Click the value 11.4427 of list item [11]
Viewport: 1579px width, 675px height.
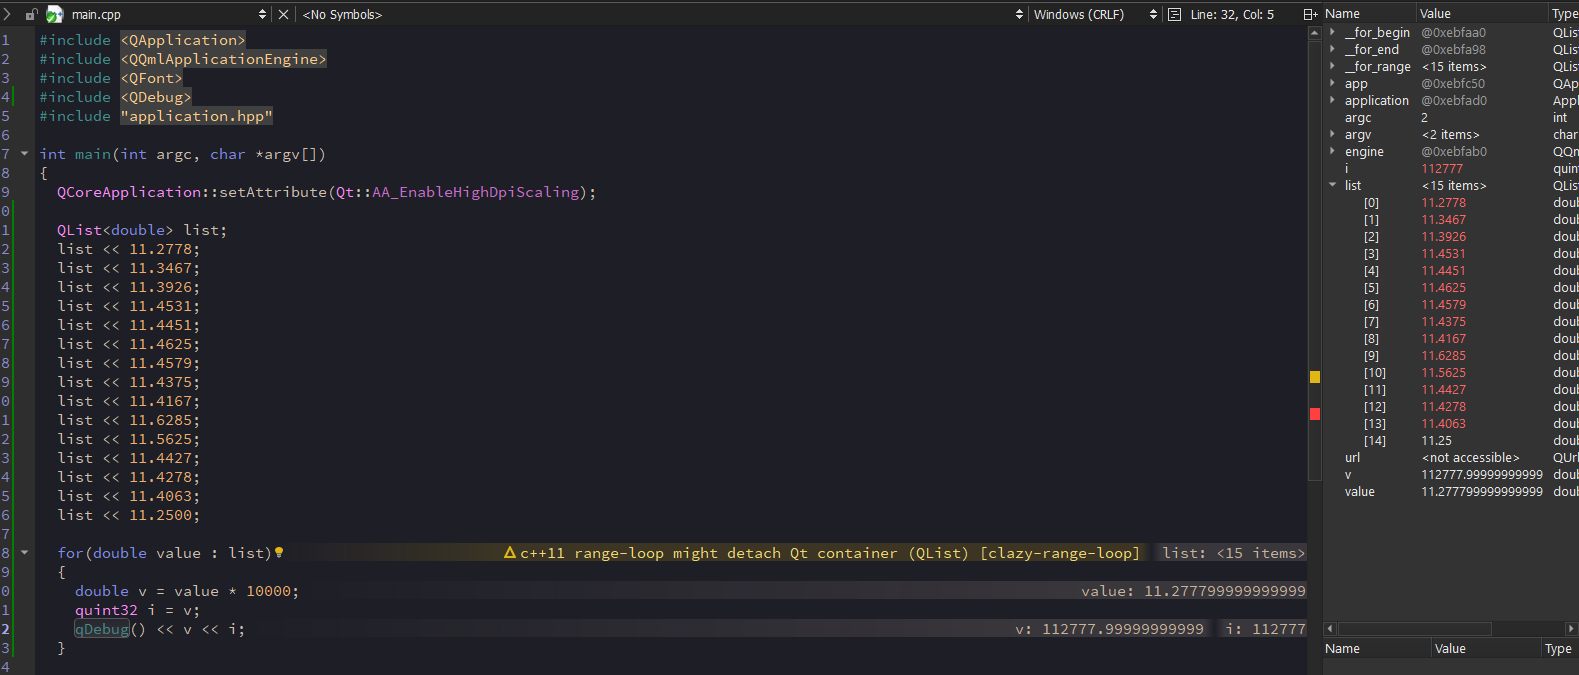click(1443, 389)
